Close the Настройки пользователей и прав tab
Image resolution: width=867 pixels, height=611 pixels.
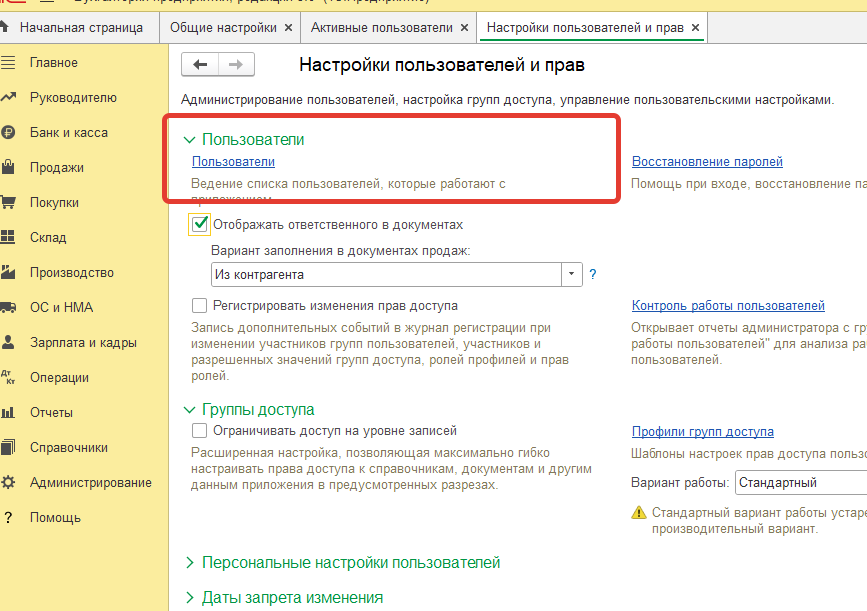[x=696, y=28]
